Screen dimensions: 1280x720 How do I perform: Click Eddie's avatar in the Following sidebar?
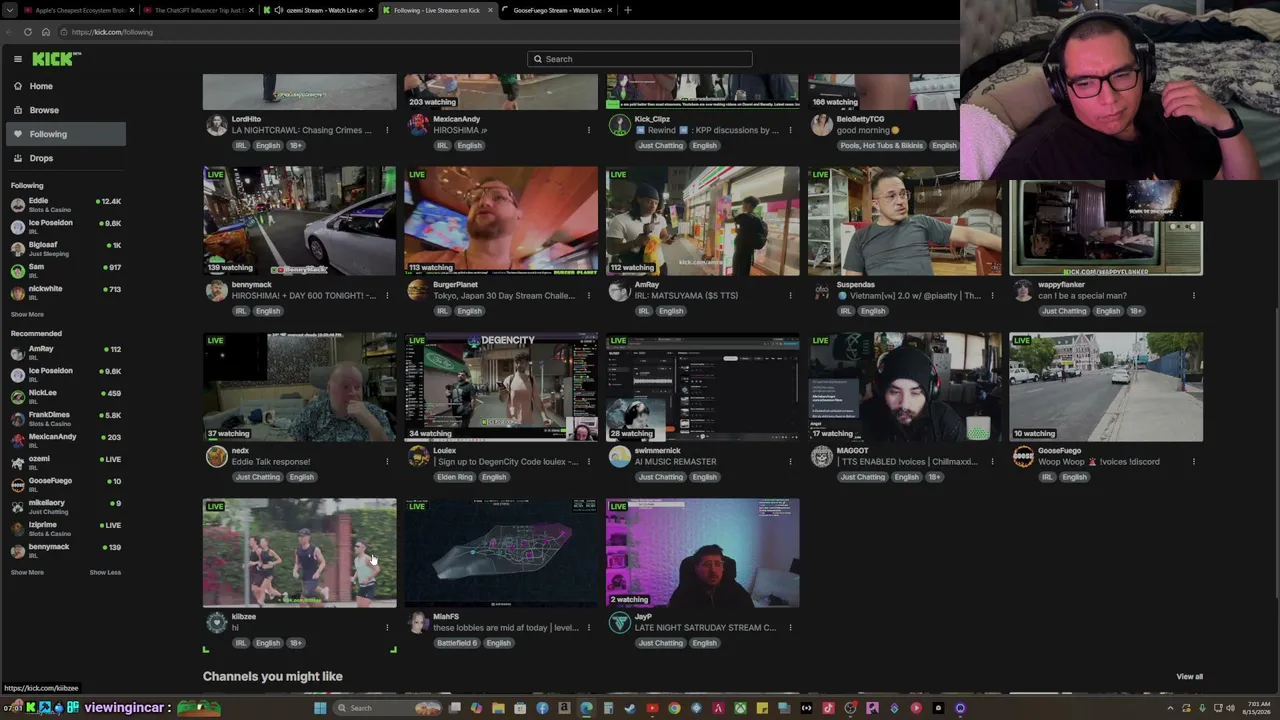pyautogui.click(x=17, y=204)
